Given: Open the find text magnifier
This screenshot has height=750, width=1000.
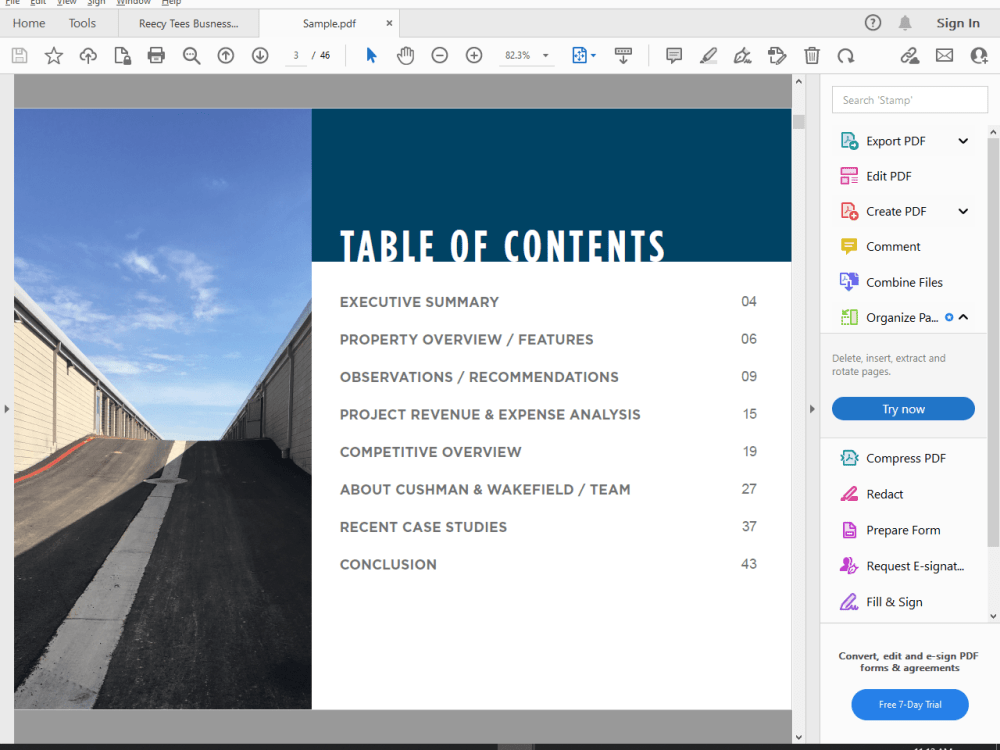Looking at the screenshot, I should pos(191,55).
